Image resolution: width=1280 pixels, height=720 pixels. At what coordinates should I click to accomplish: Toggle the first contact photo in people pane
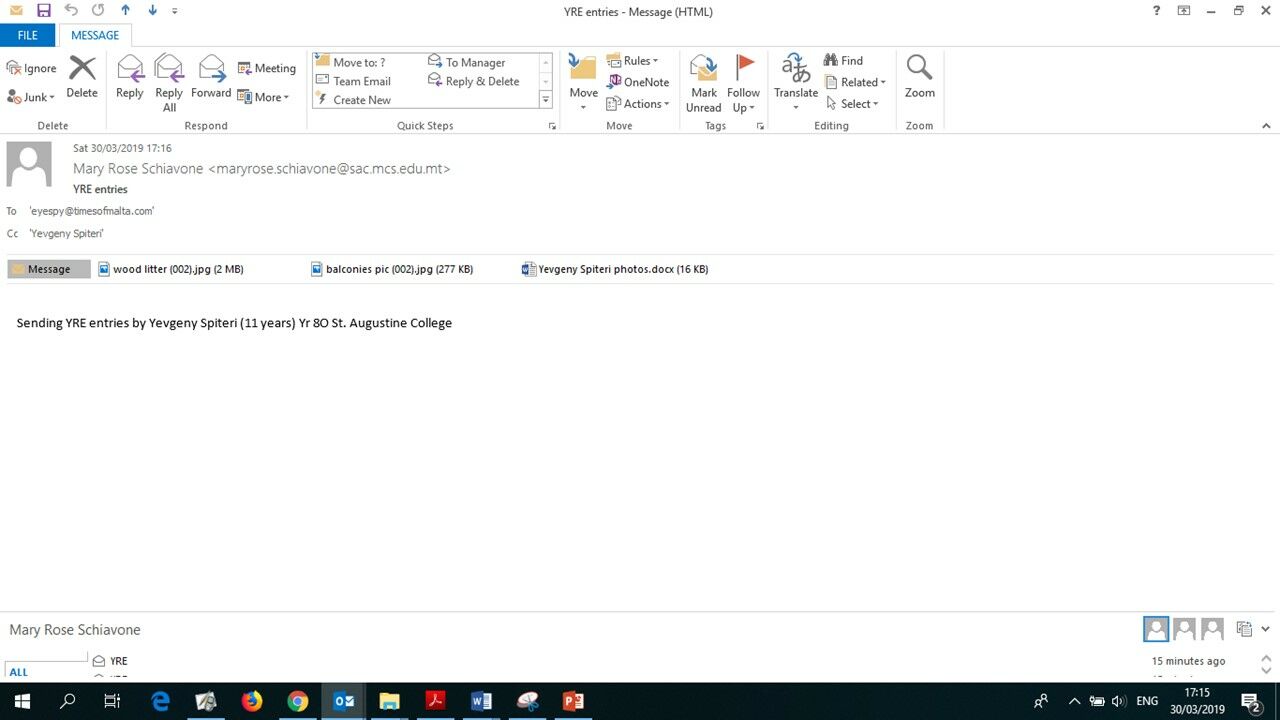(1156, 629)
